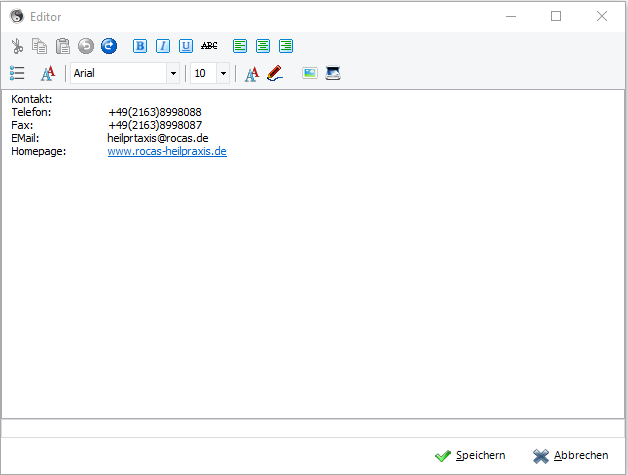This screenshot has width=628, height=475.
Task: Click the Homepage: label
Action: tap(38, 151)
